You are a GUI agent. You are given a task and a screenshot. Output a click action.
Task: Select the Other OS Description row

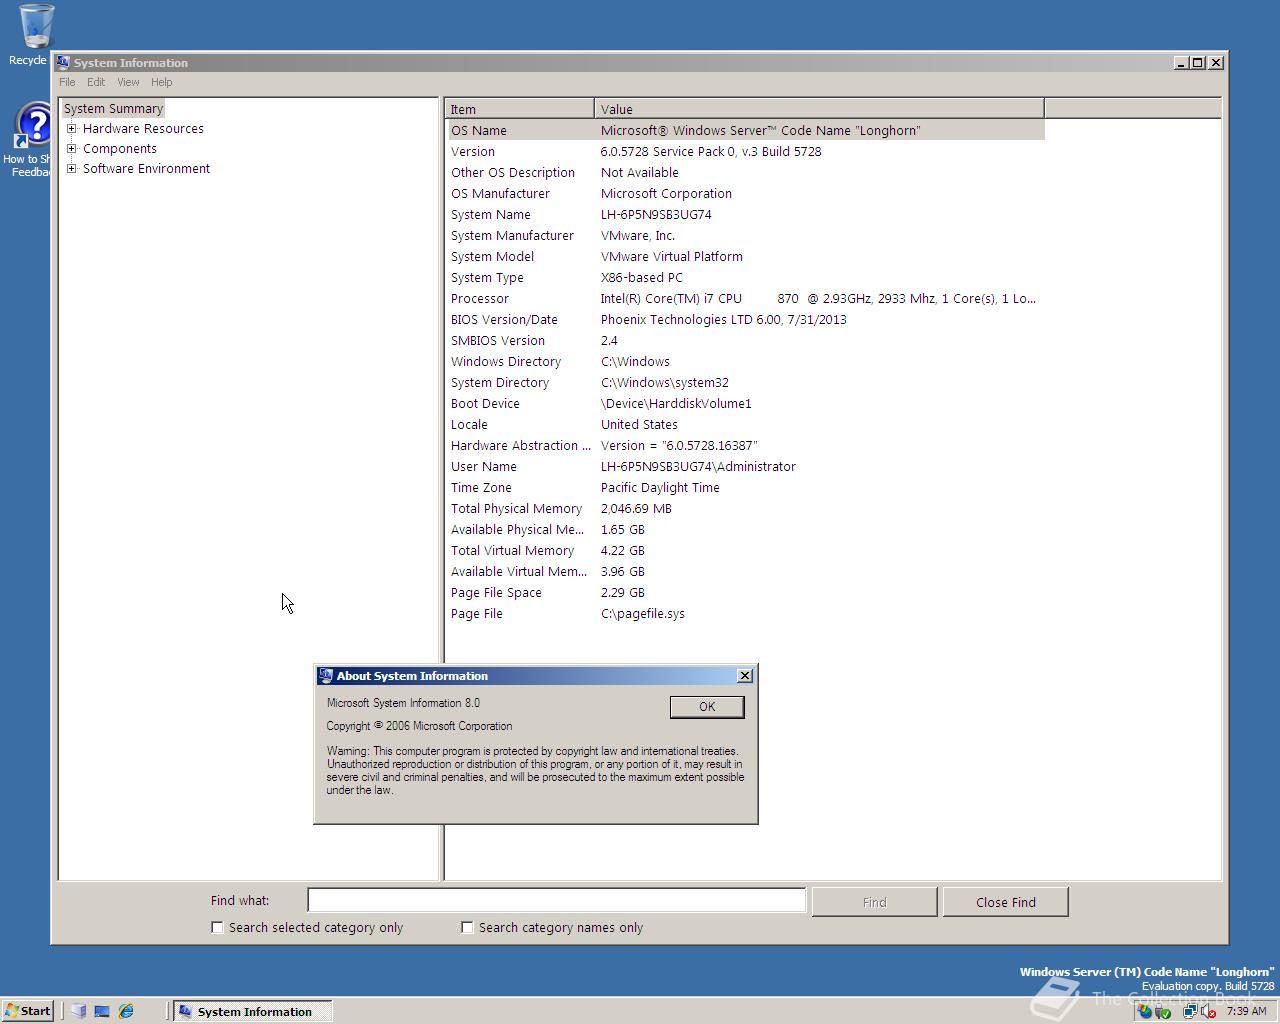click(x=745, y=172)
